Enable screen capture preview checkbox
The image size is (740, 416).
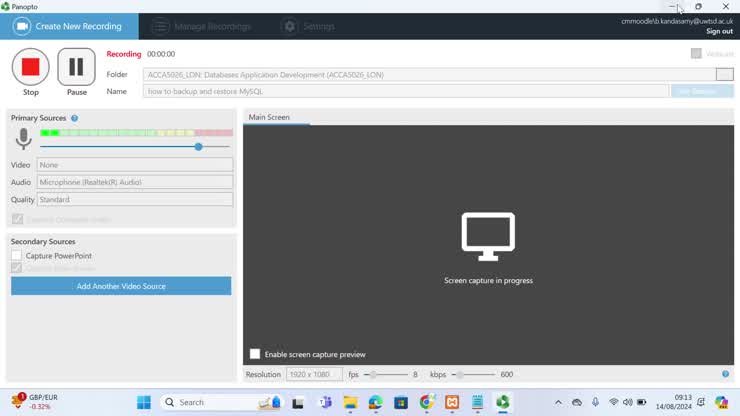(x=255, y=354)
